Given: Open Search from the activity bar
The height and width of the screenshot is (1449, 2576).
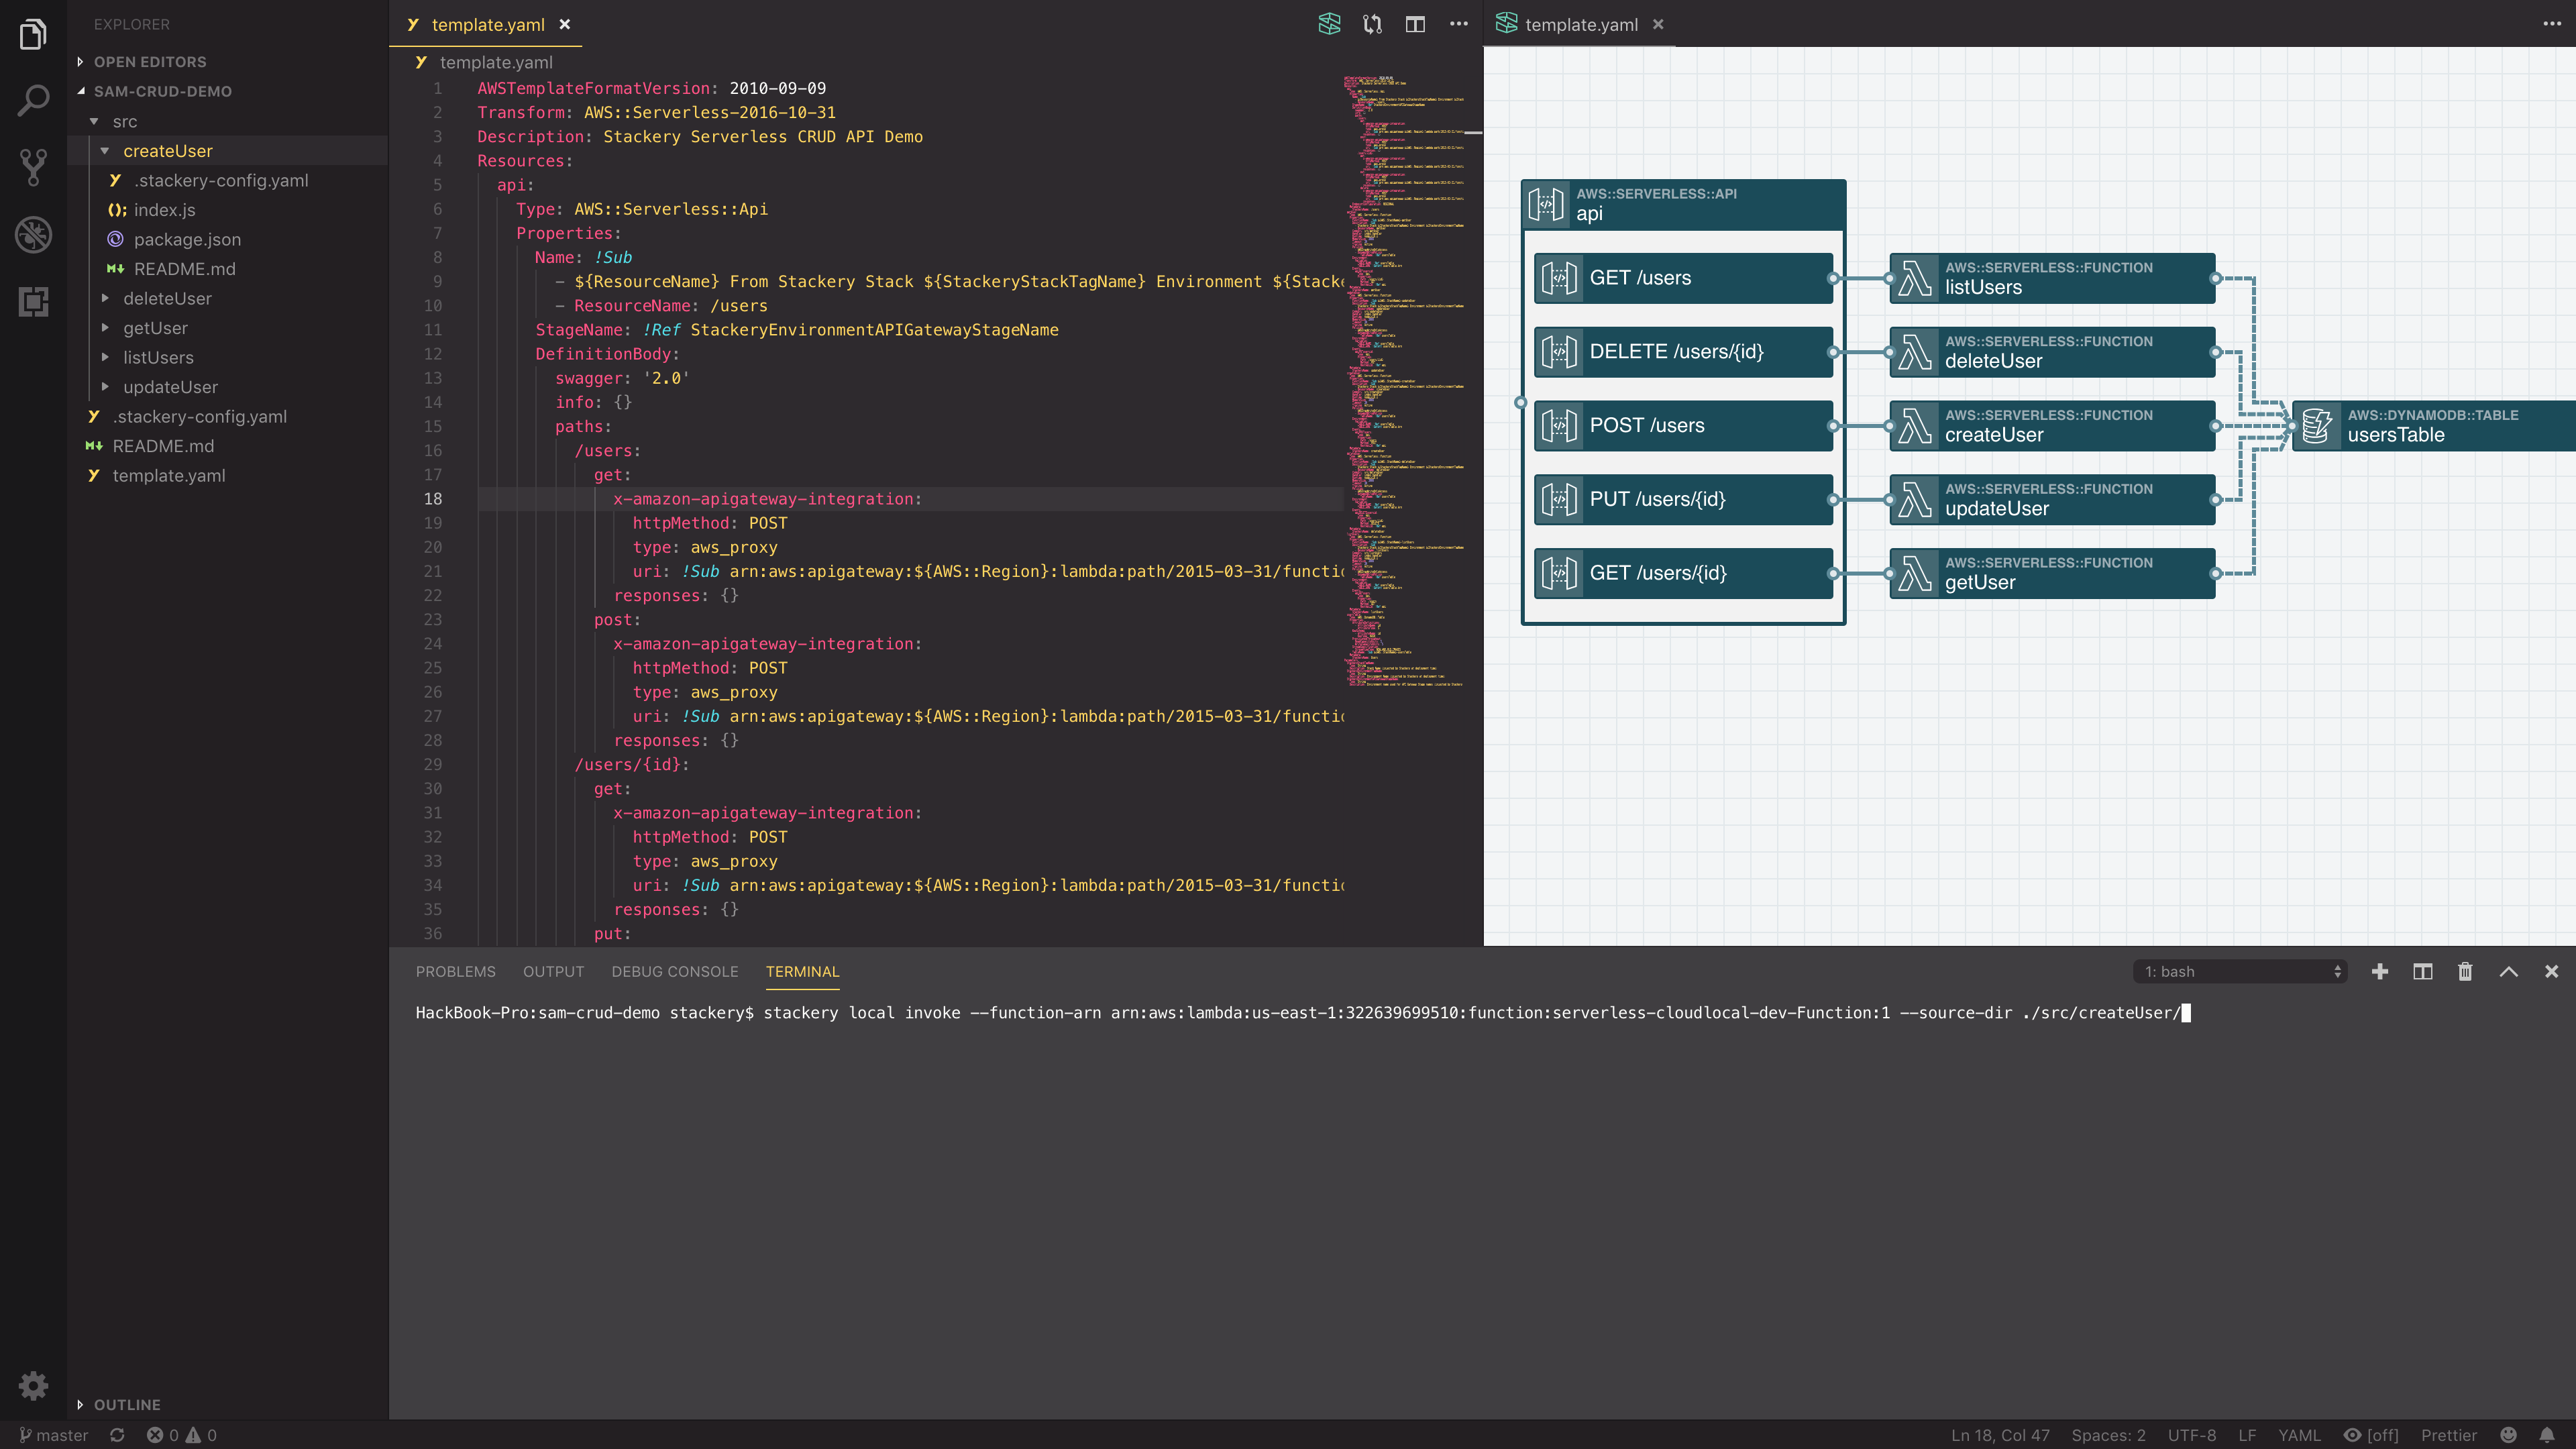Looking at the screenshot, I should (33, 99).
